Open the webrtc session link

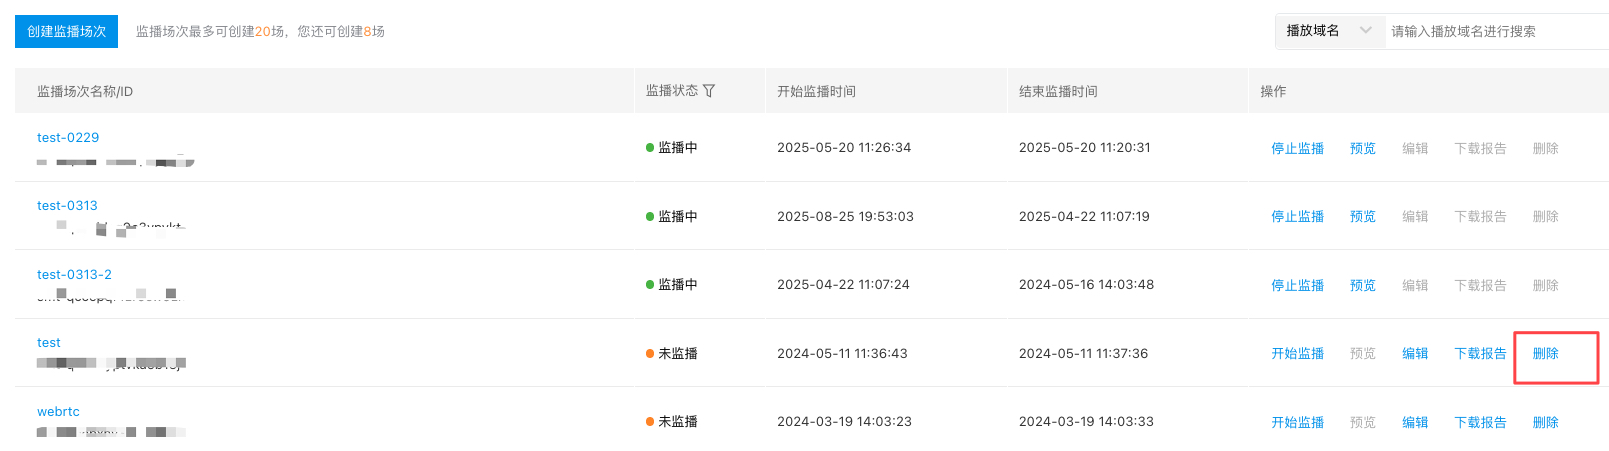(x=58, y=412)
